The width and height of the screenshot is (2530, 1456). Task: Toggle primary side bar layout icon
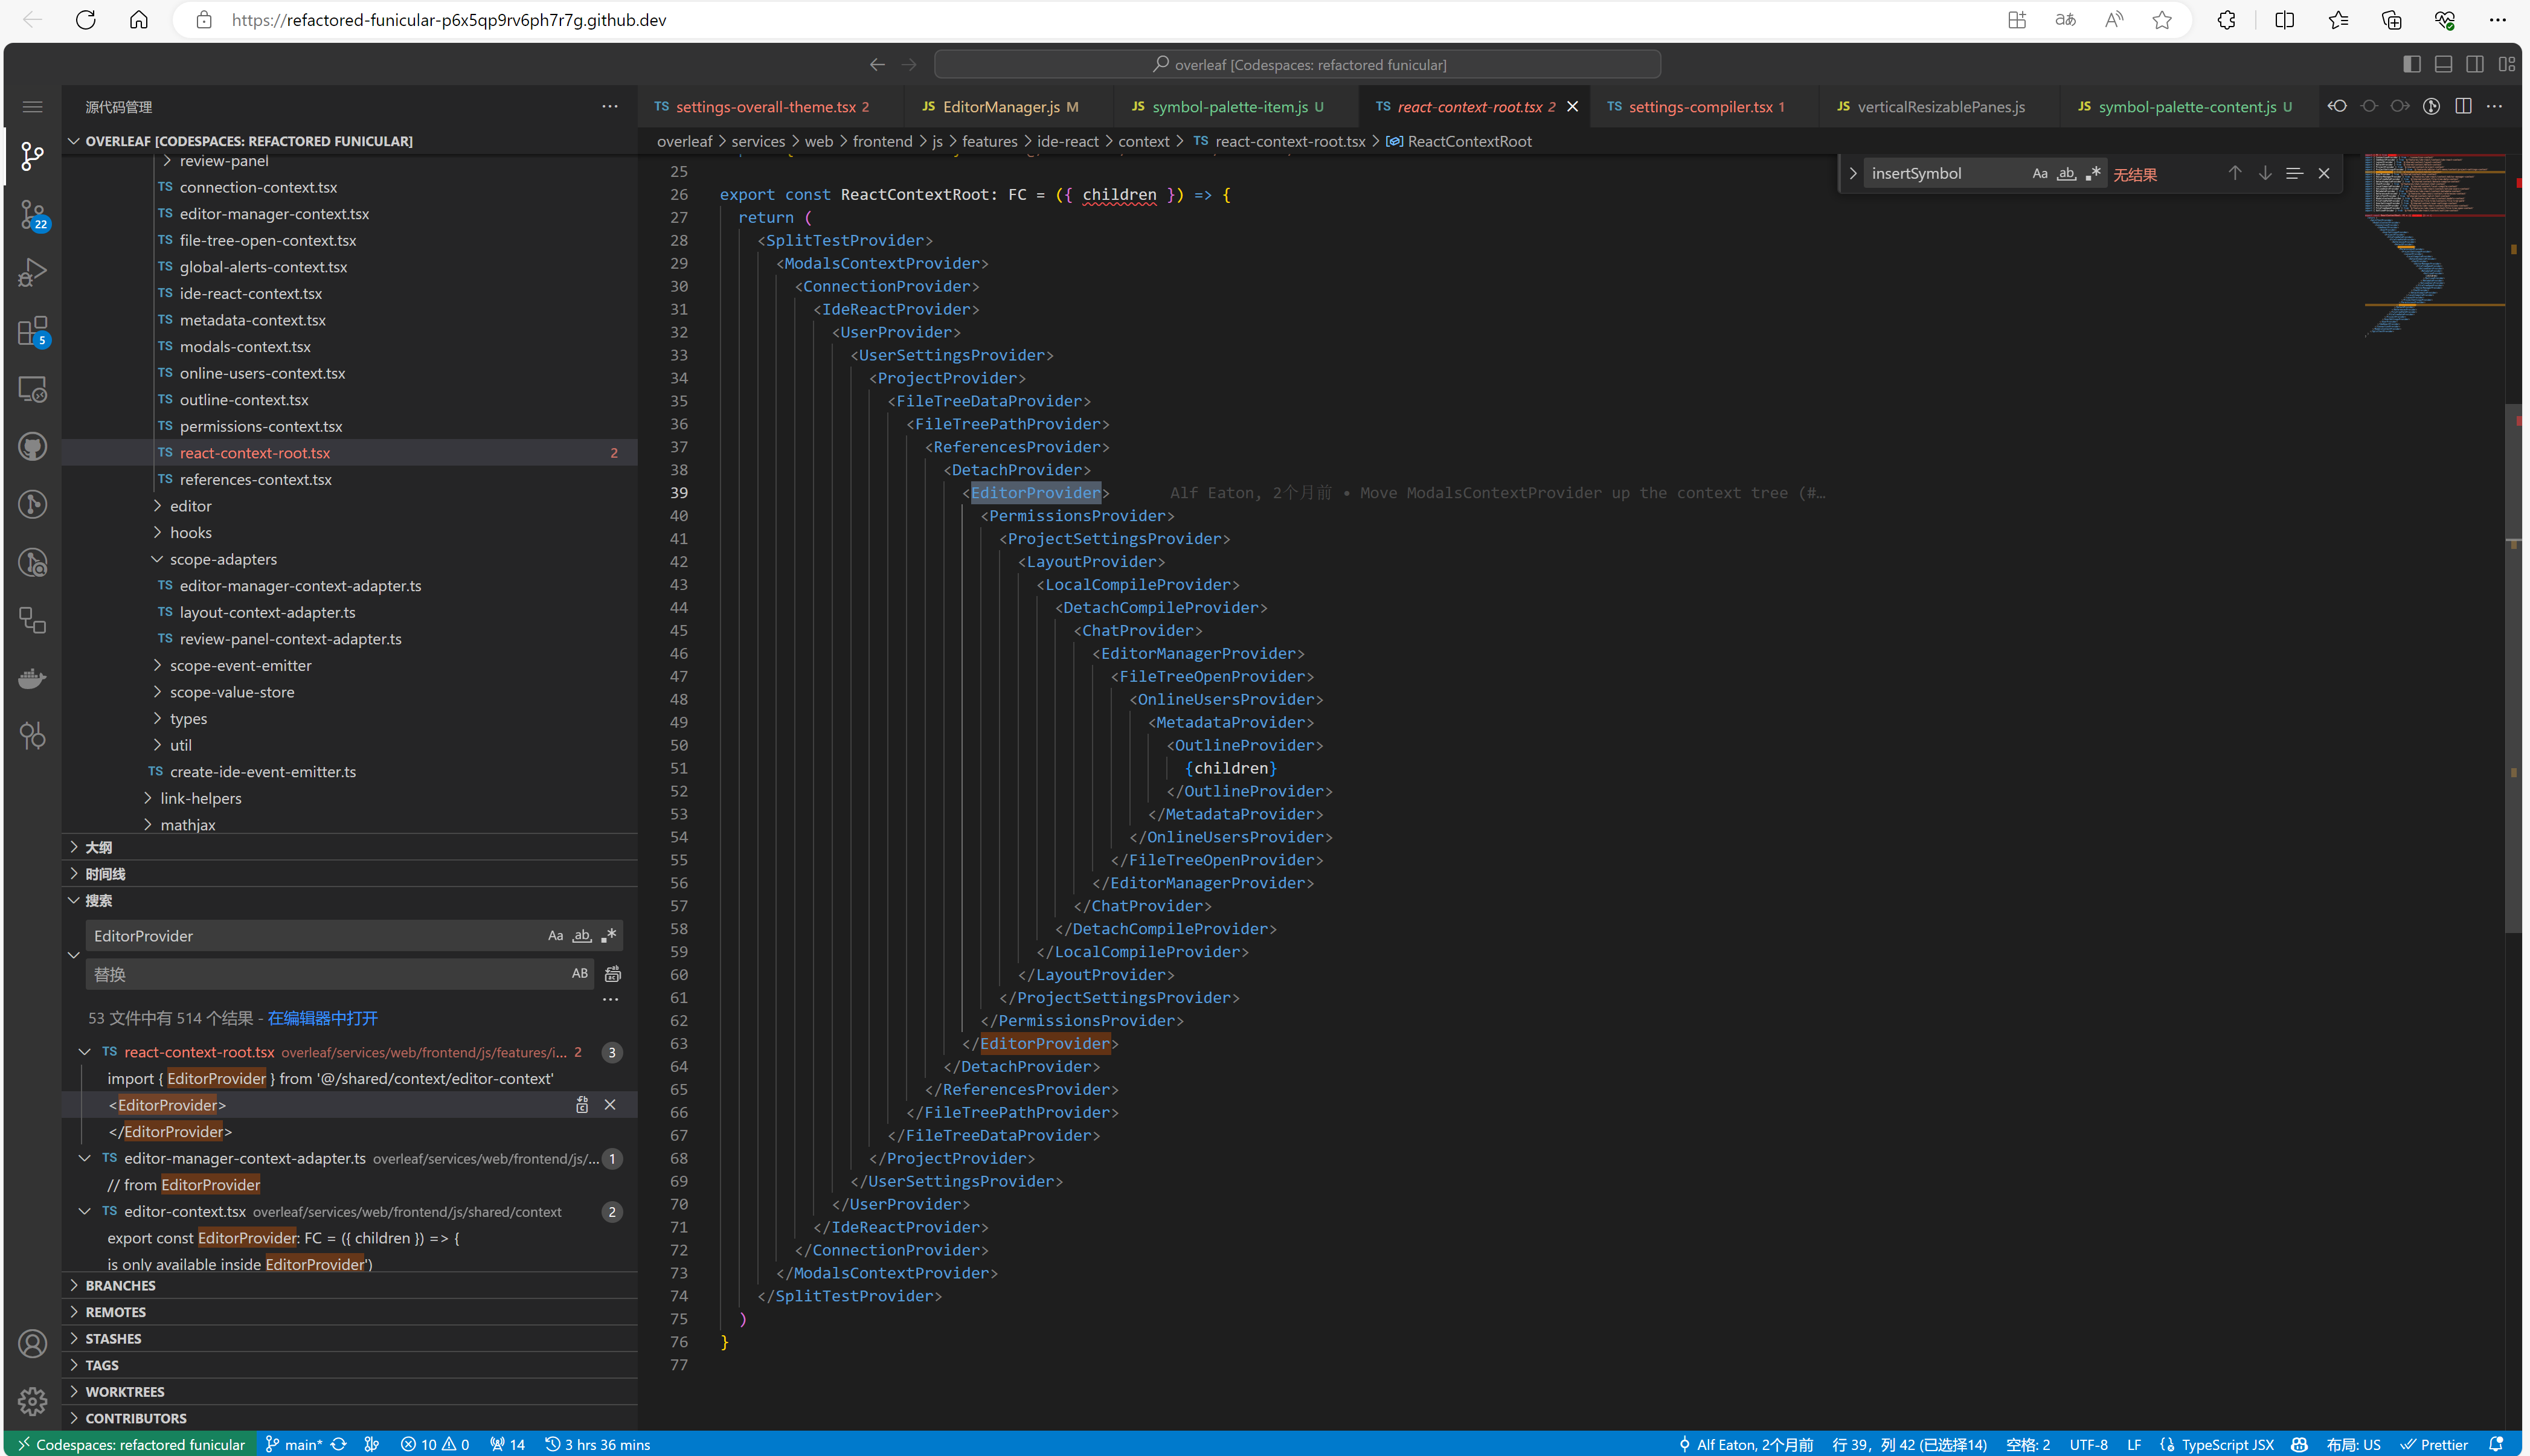2411,64
